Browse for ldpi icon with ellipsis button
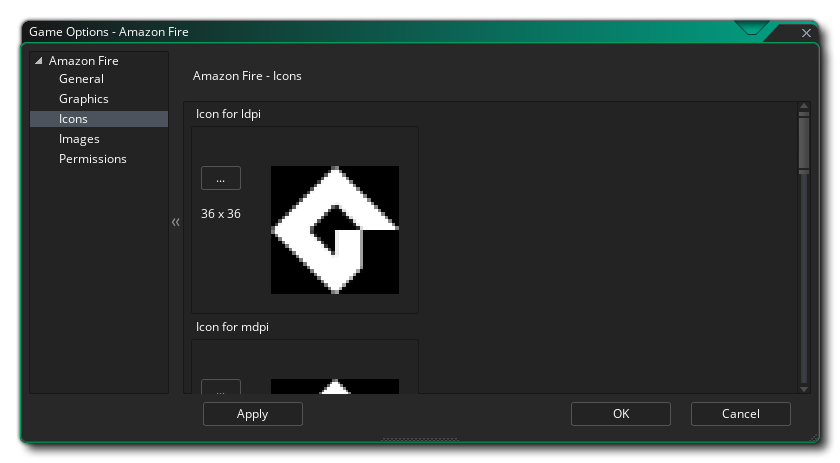This screenshot has height=463, width=840. pyautogui.click(x=221, y=178)
